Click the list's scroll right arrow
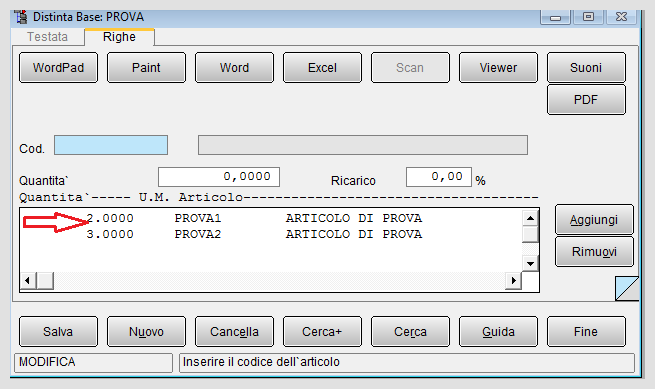This screenshot has height=389, width=655. 513,280
